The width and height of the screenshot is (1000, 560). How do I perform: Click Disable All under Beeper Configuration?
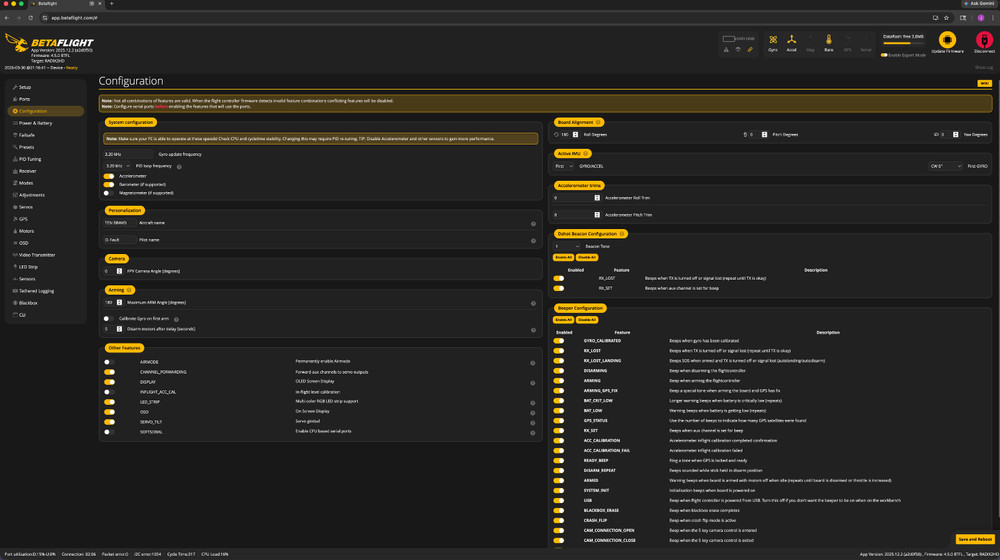587,320
